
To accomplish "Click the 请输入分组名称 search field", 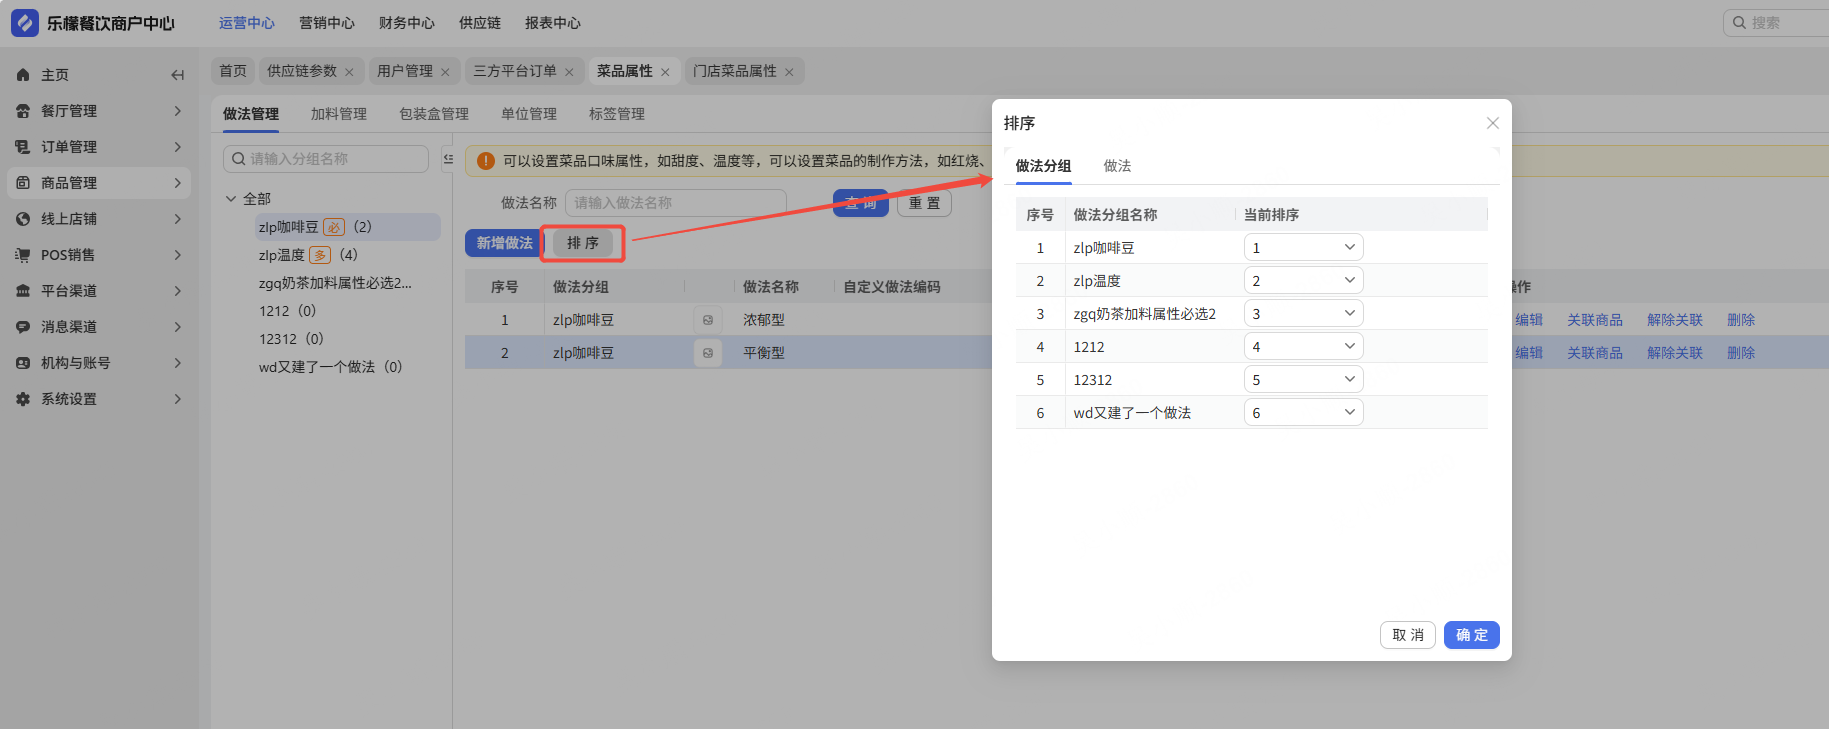I will tap(326, 159).
